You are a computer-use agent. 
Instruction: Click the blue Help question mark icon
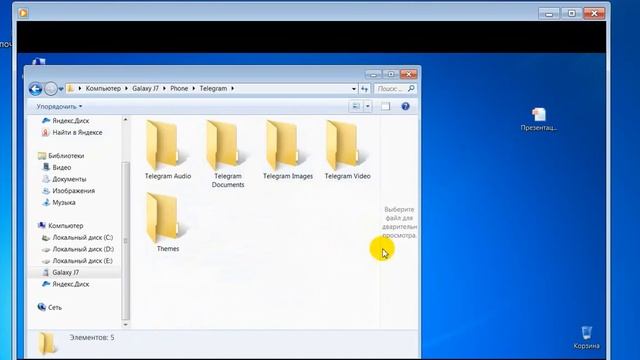pyautogui.click(x=405, y=107)
